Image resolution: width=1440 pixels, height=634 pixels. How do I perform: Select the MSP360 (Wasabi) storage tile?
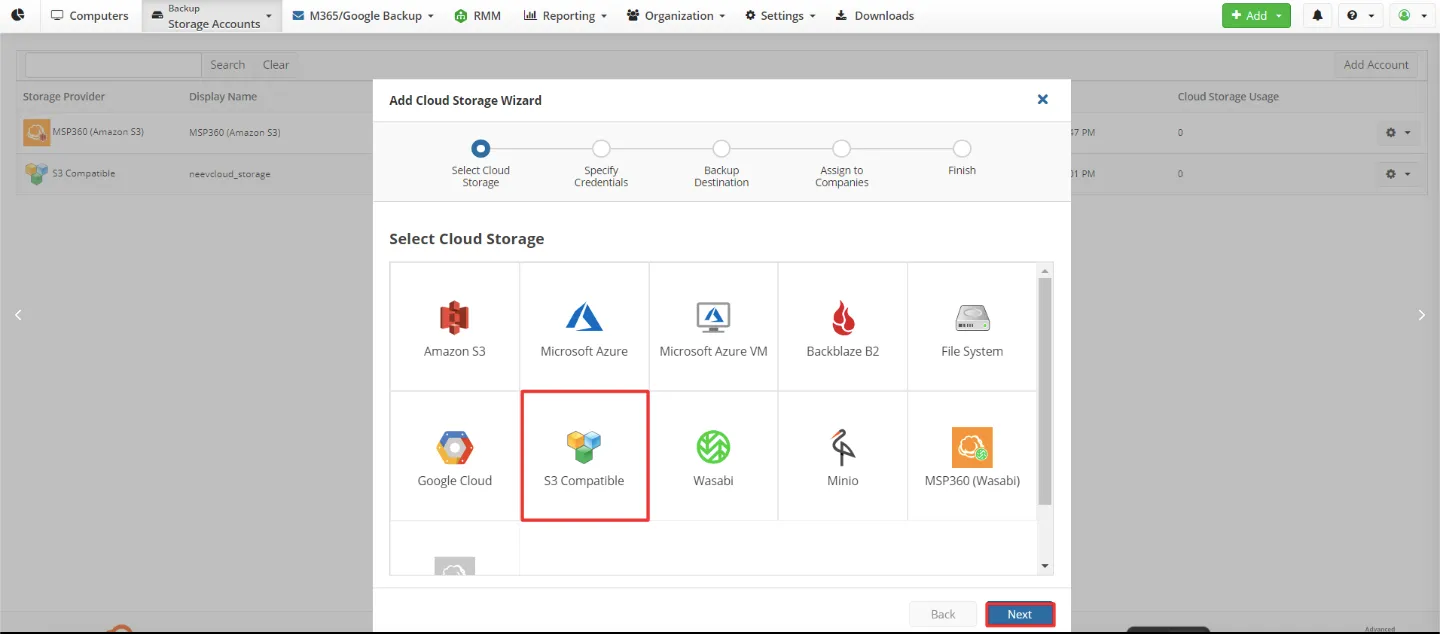(972, 456)
